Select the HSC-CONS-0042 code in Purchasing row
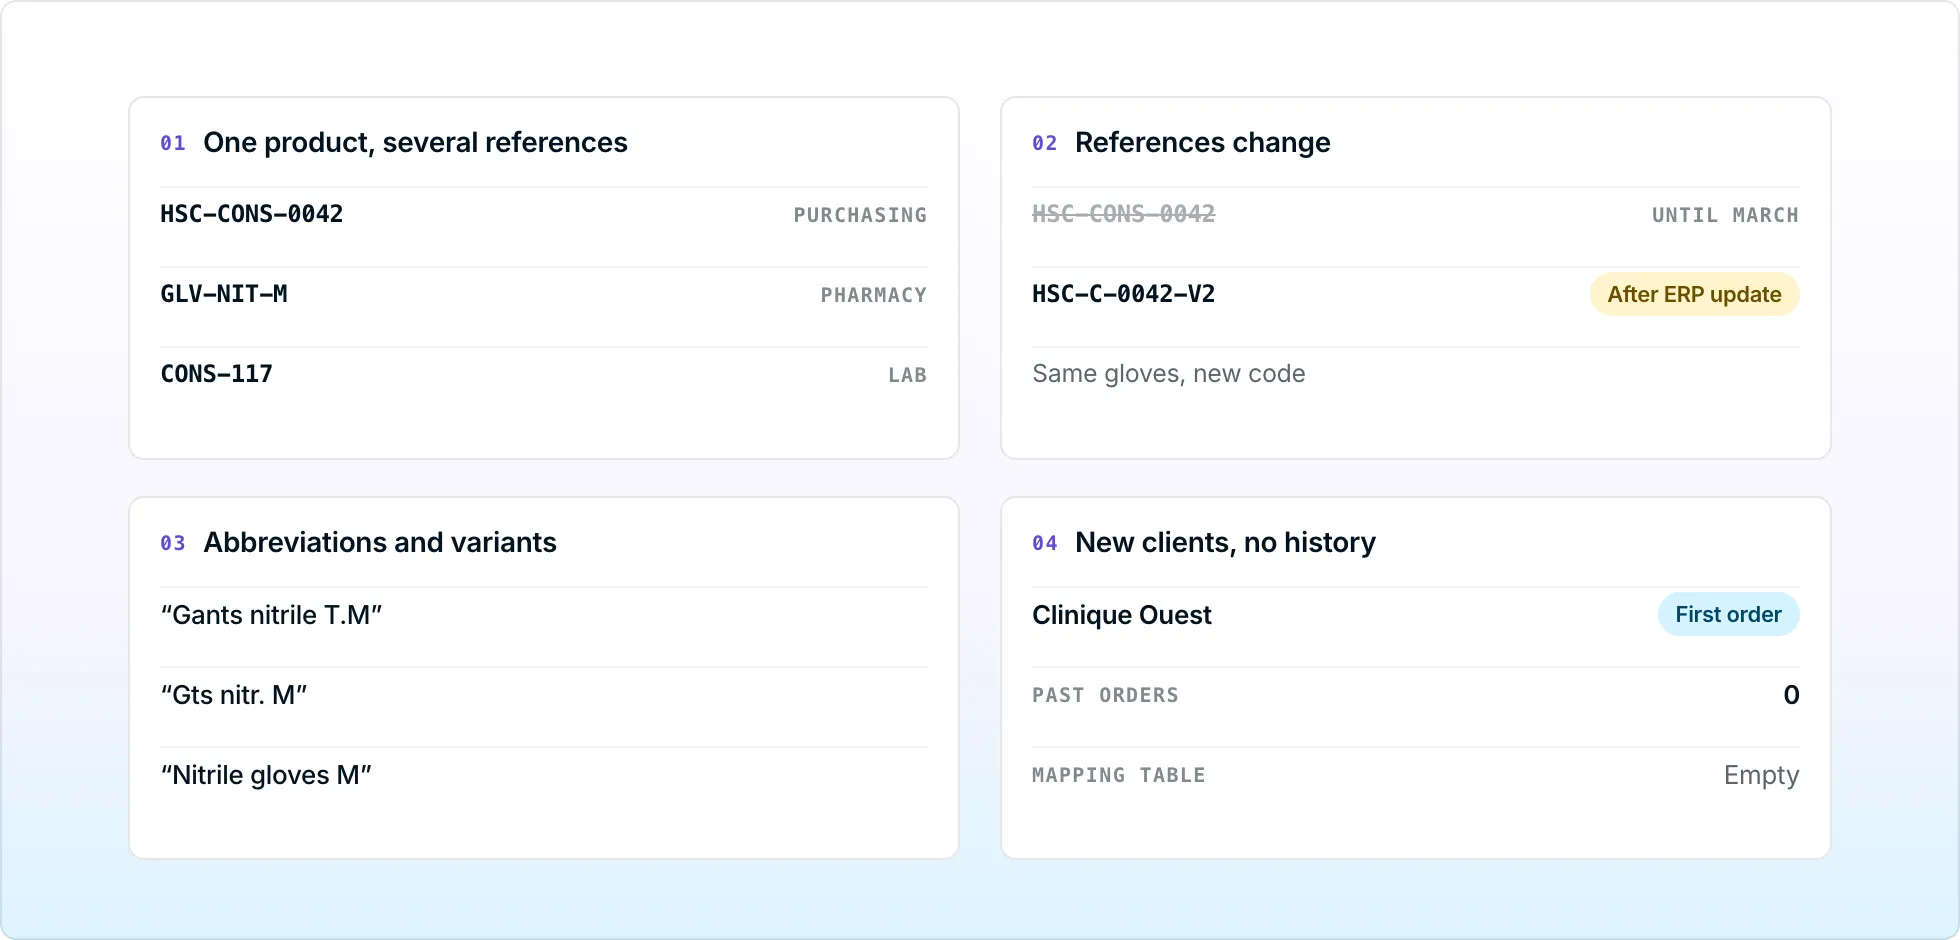The width and height of the screenshot is (1960, 940). [x=252, y=214]
